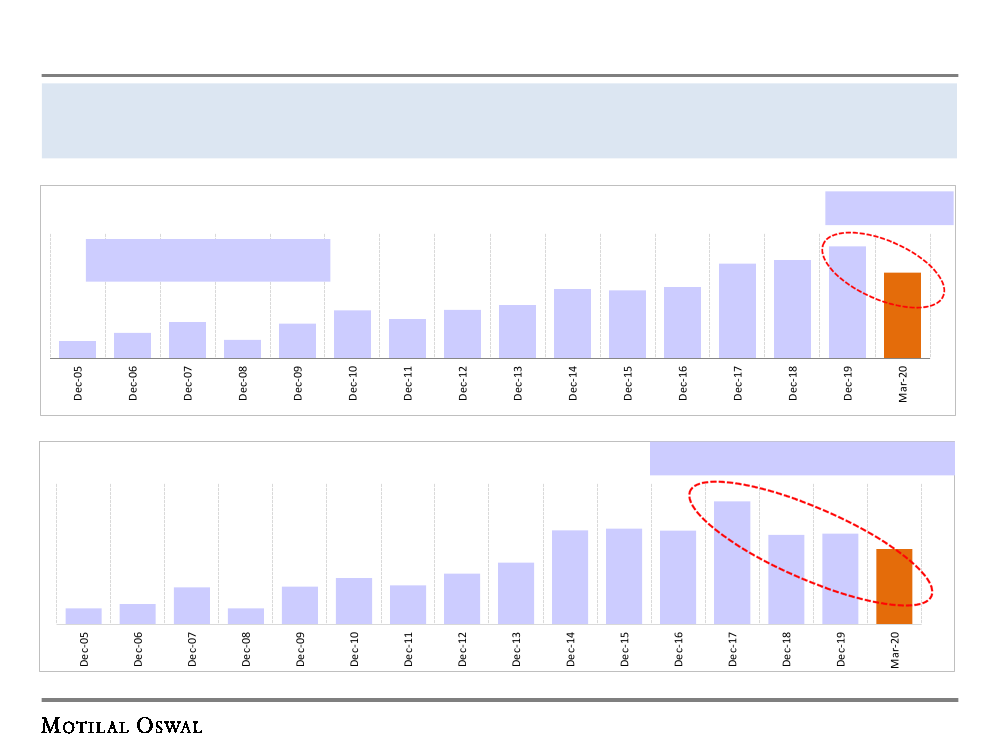Select the Dec-13 bar in the bottom chart
The image size is (1000, 750).
tap(516, 593)
